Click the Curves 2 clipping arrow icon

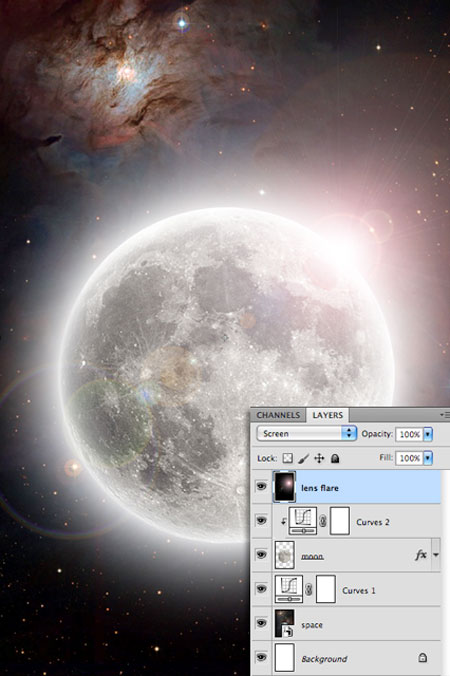pyautogui.click(x=283, y=522)
